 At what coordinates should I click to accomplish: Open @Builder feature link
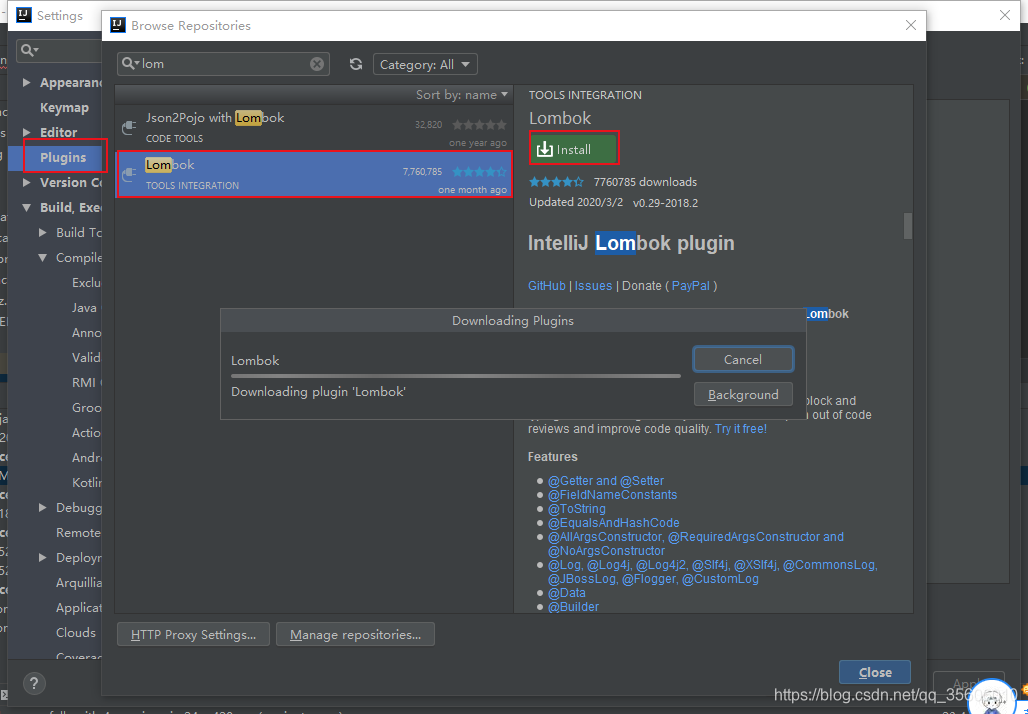(x=574, y=606)
